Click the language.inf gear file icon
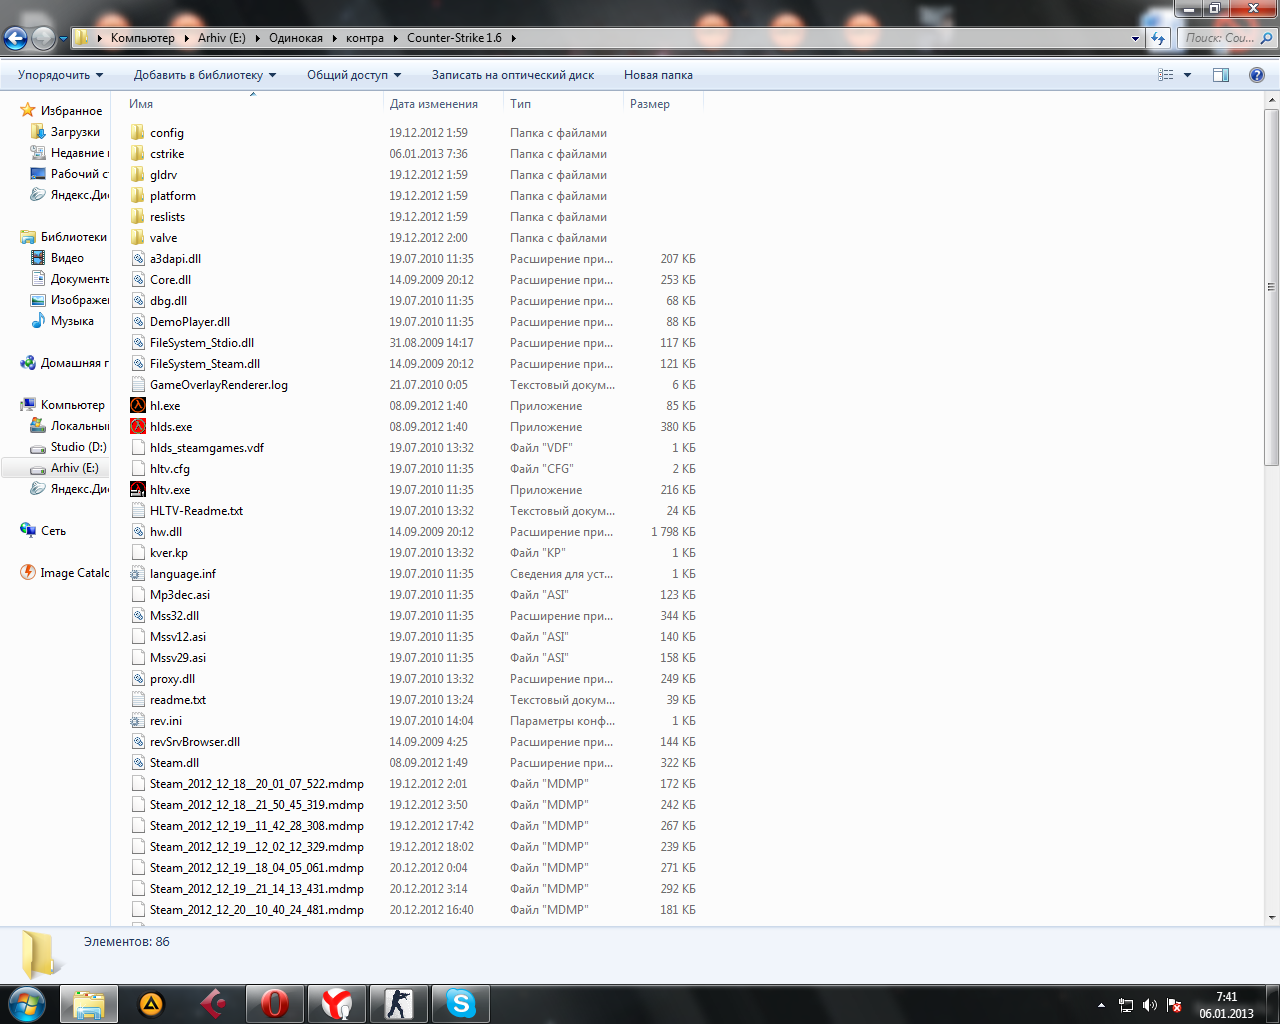Image resolution: width=1280 pixels, height=1024 pixels. [x=138, y=574]
